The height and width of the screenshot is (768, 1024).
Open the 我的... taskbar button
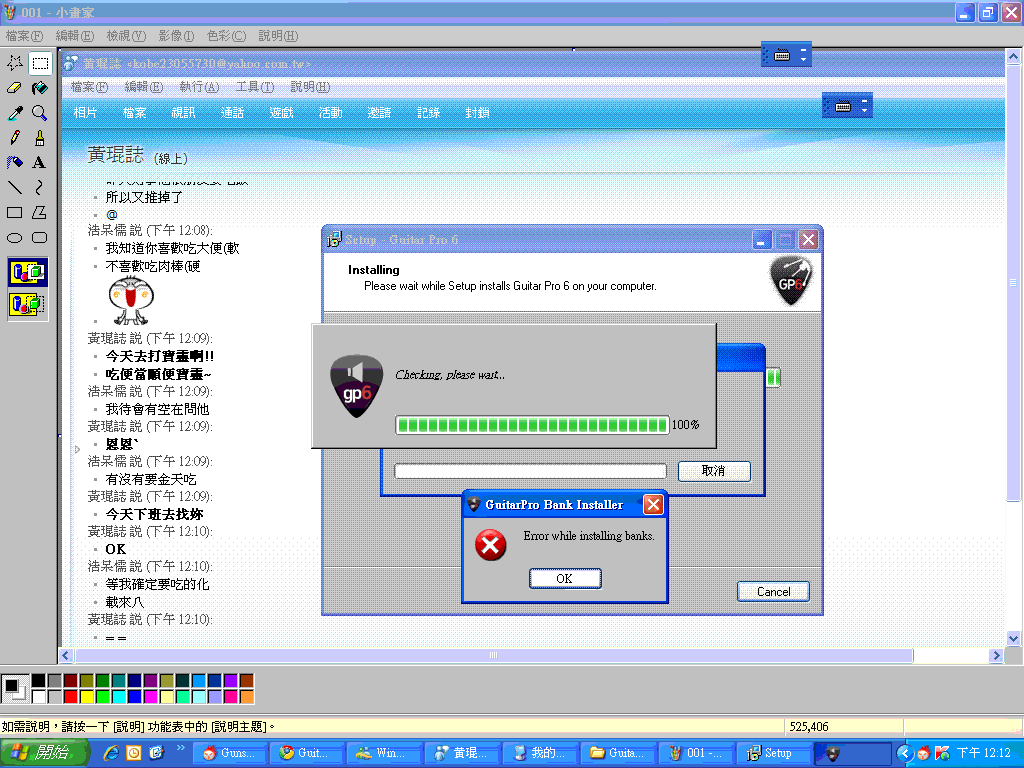(539, 753)
